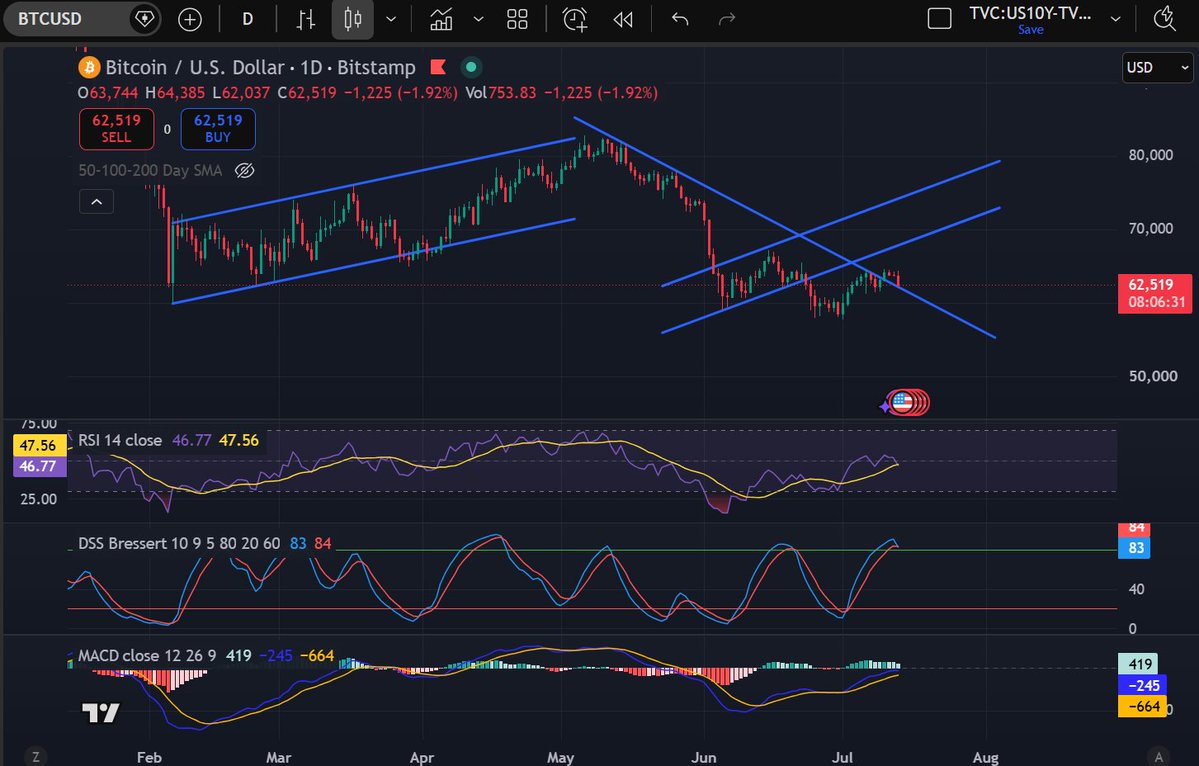Click the purple 46.77 RSI value tag
Viewport: 1199px width, 766px height.
(38, 466)
